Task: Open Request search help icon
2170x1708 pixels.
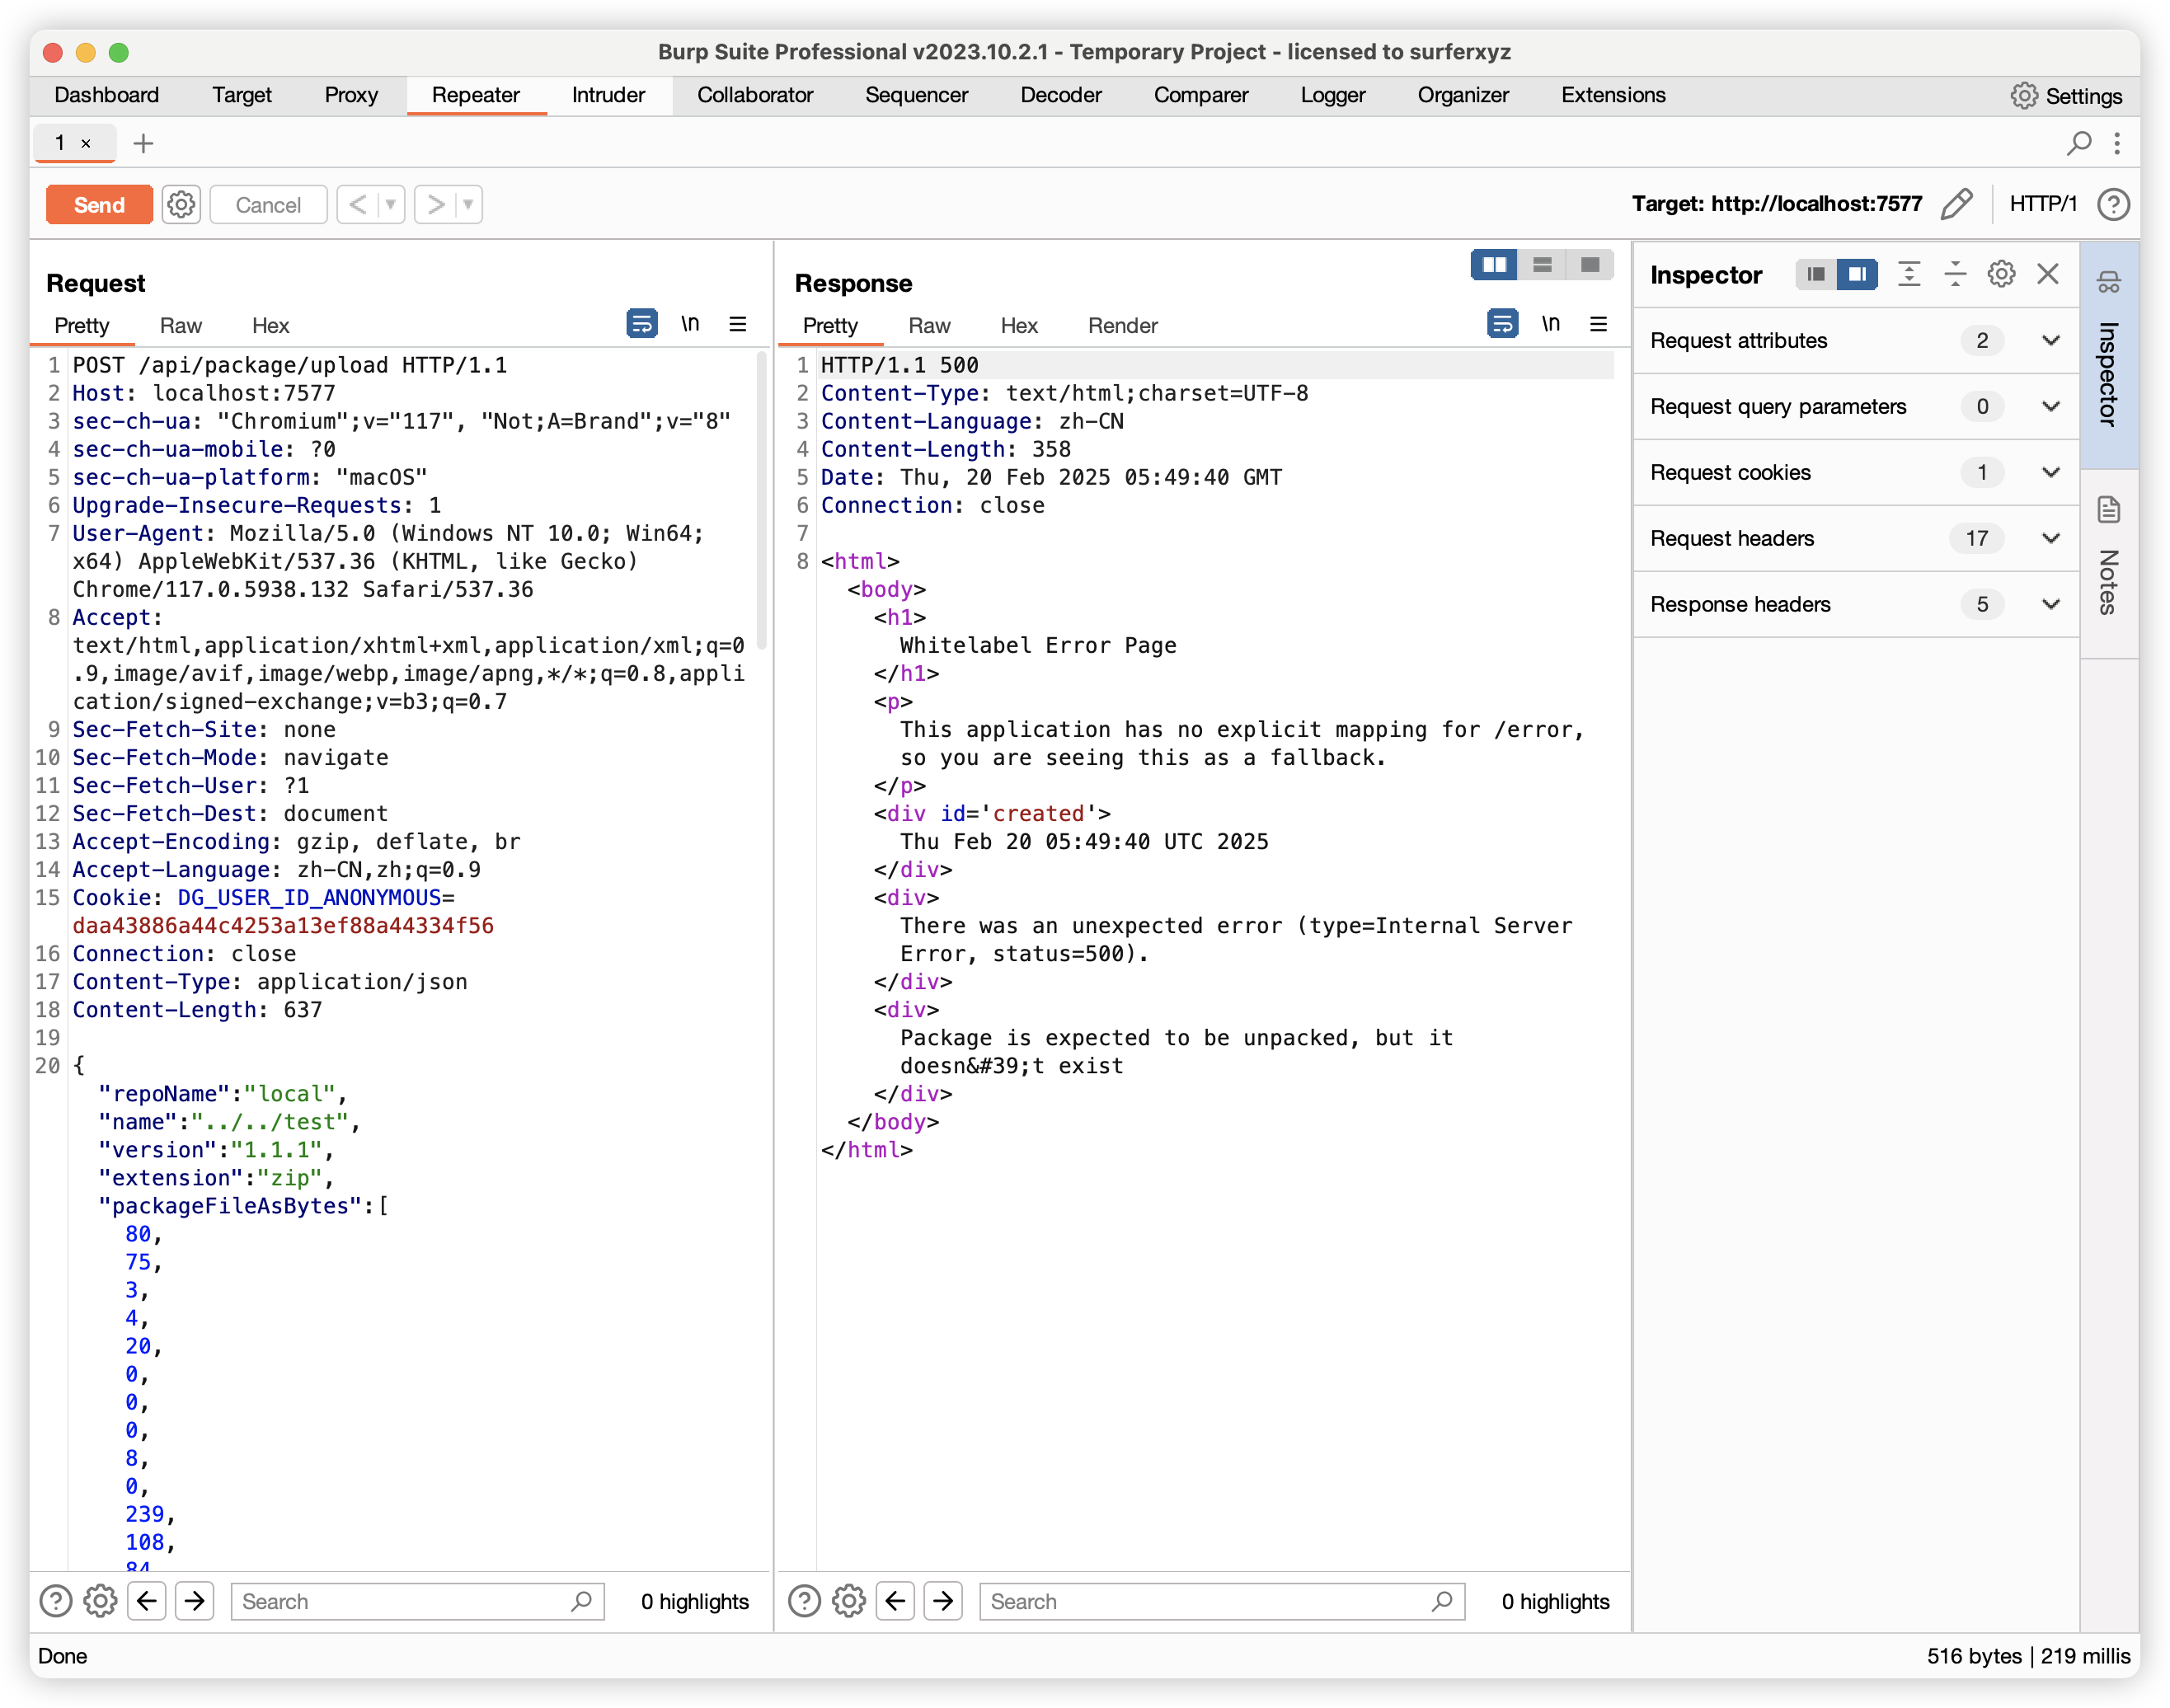Action: pos(56,1601)
